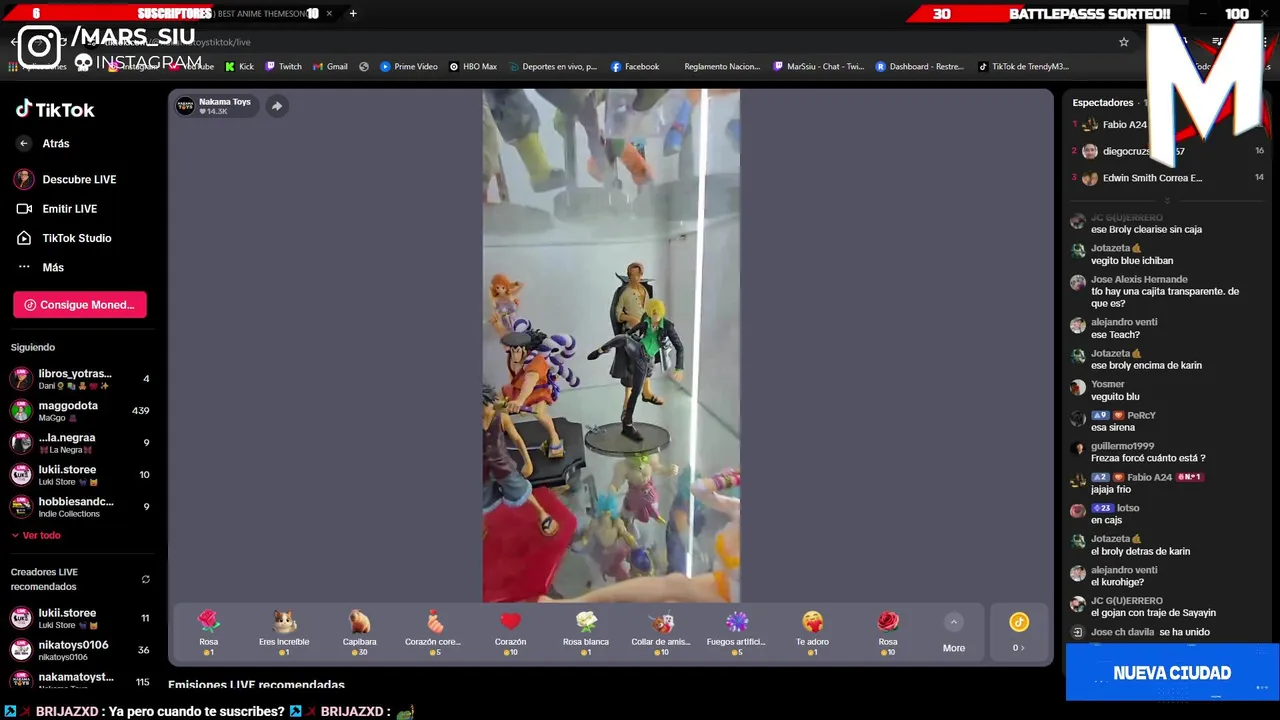
Task: Click chat message 'jajaja frio'
Action: [1111, 490]
